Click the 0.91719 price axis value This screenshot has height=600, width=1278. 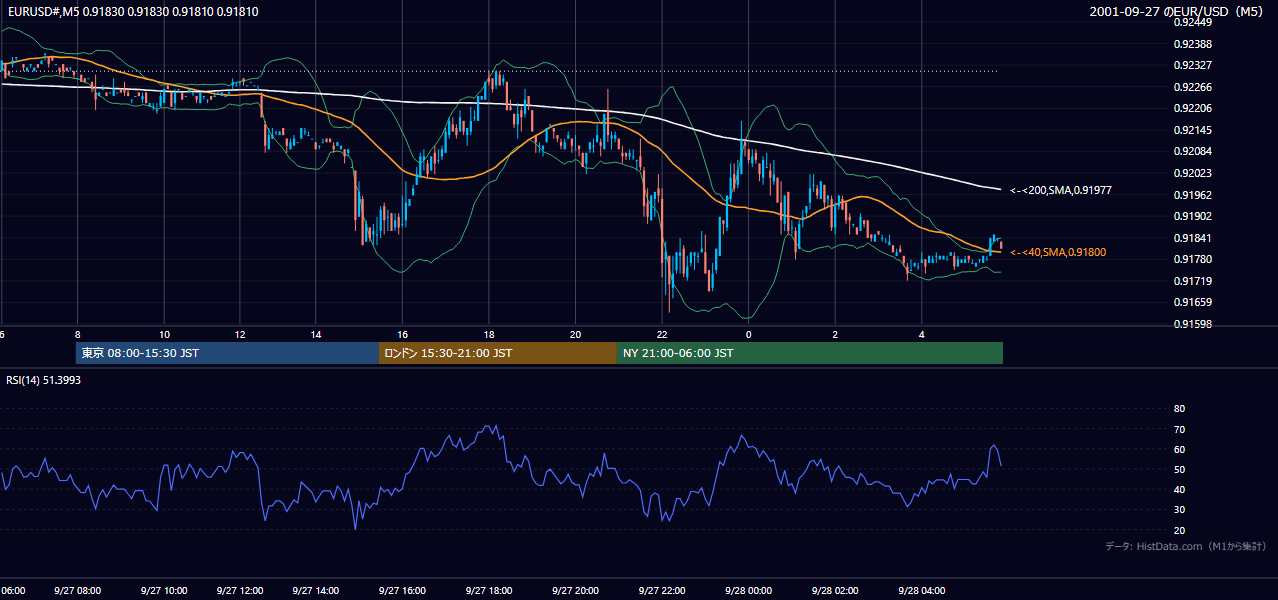[x=1191, y=281]
